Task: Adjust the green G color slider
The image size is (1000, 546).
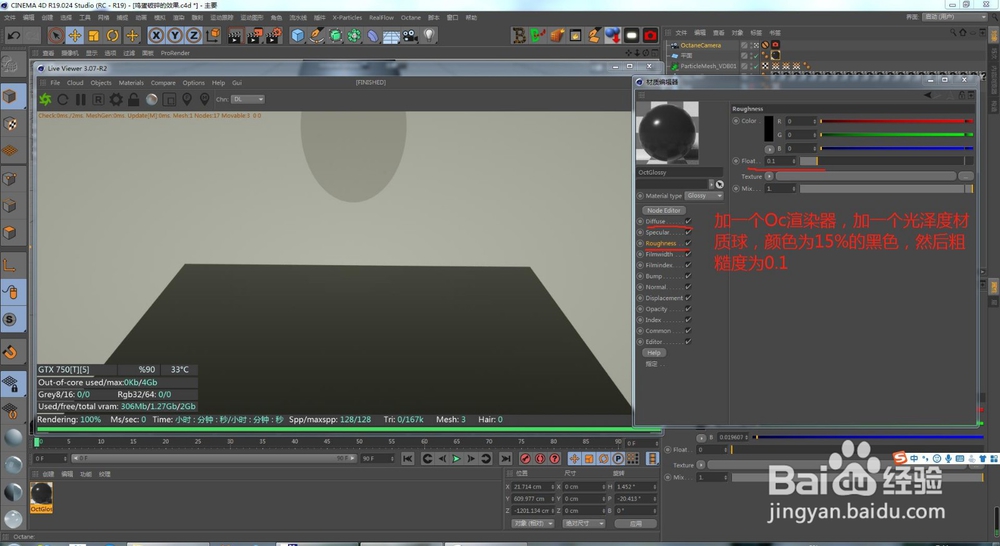Action: click(896, 135)
